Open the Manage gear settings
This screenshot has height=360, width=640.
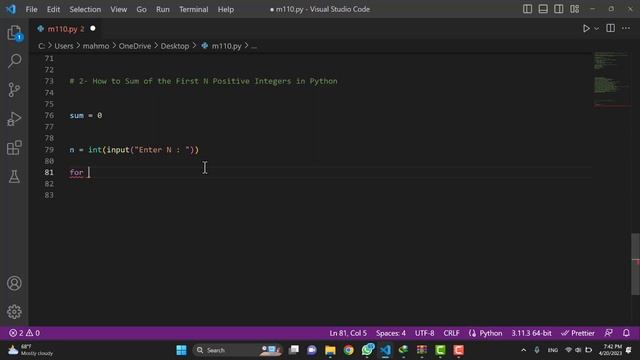coord(14,312)
